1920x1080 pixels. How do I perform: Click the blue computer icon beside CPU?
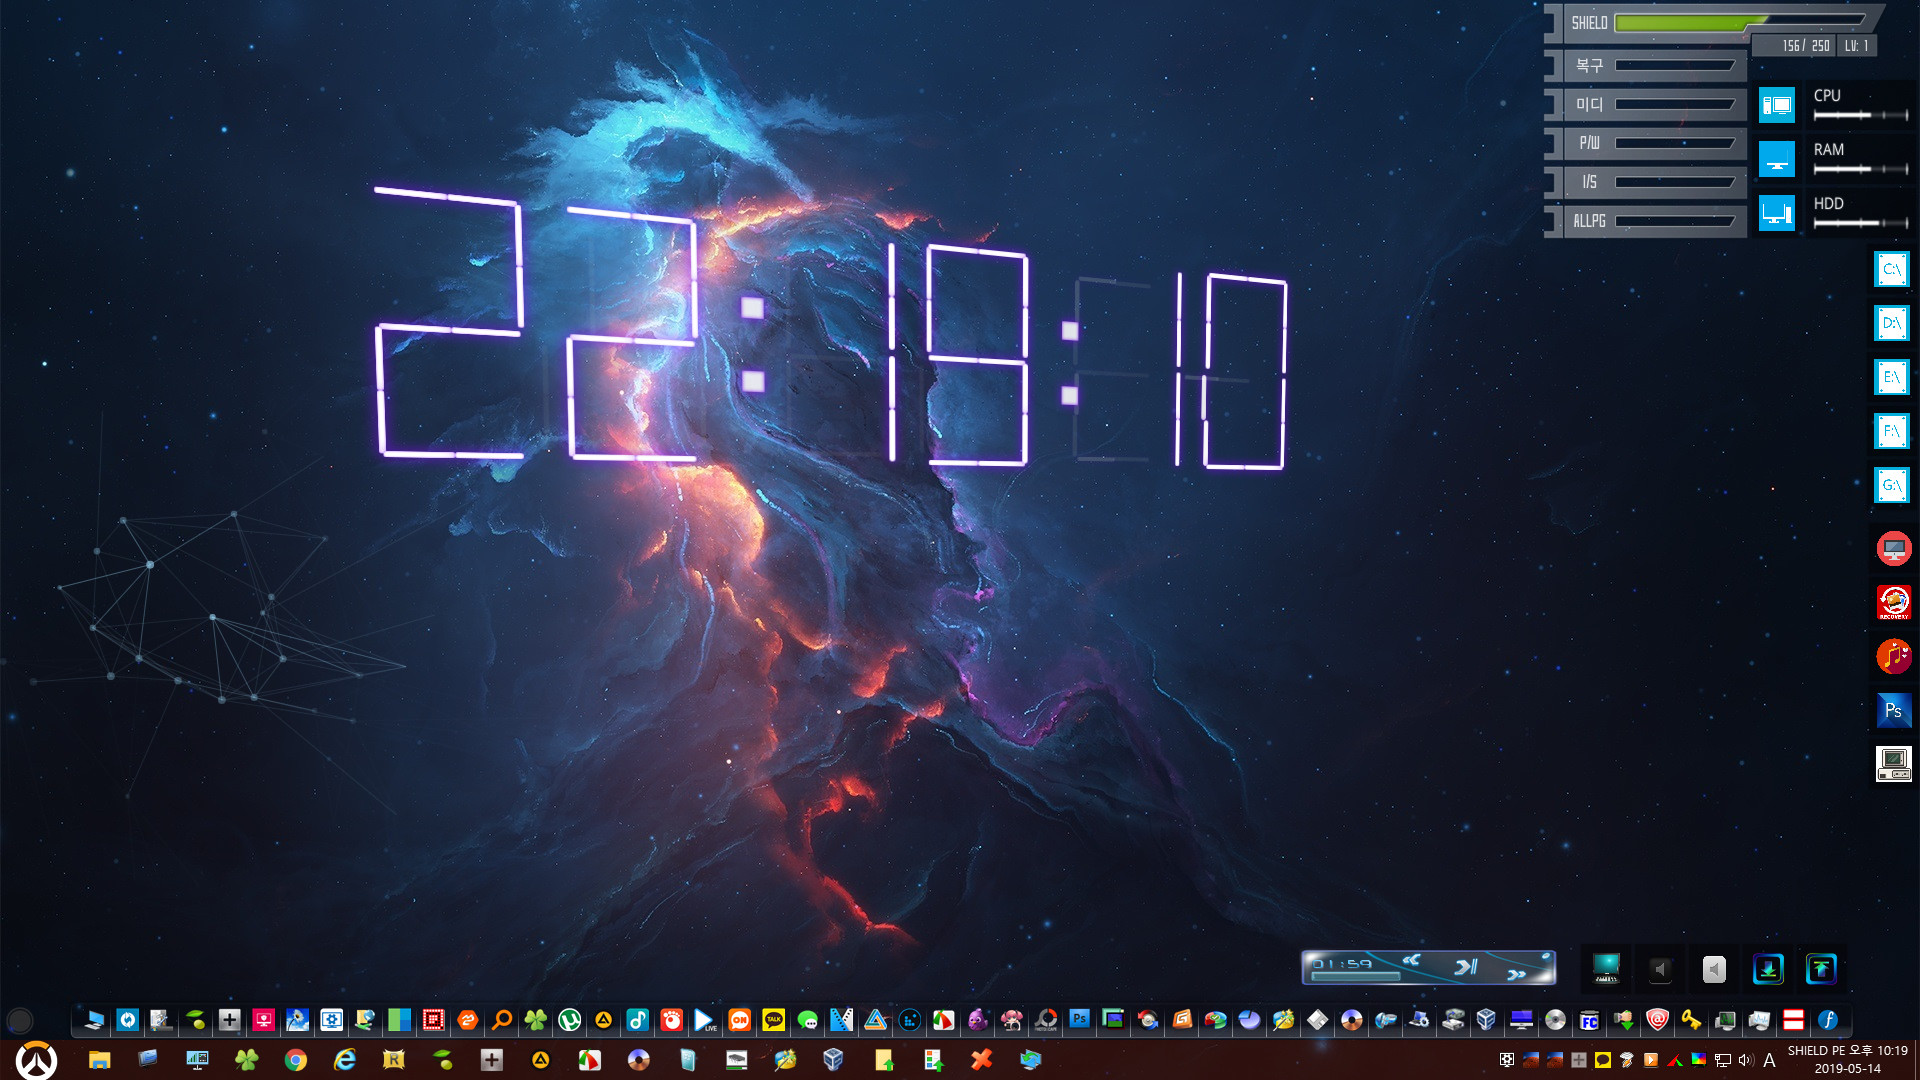(1777, 105)
